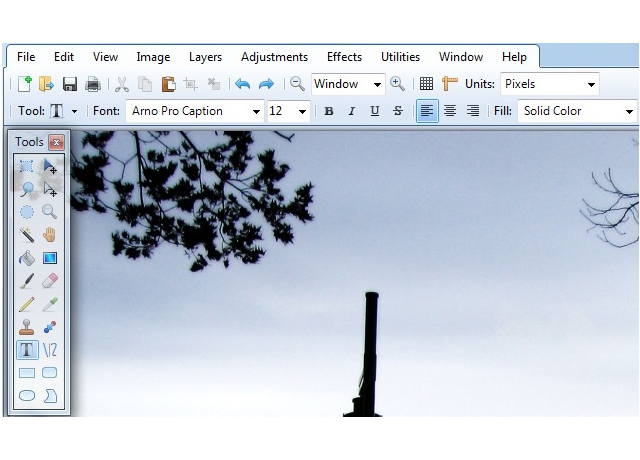Click the Deselect icon
The width and height of the screenshot is (640, 460).
click(x=213, y=84)
